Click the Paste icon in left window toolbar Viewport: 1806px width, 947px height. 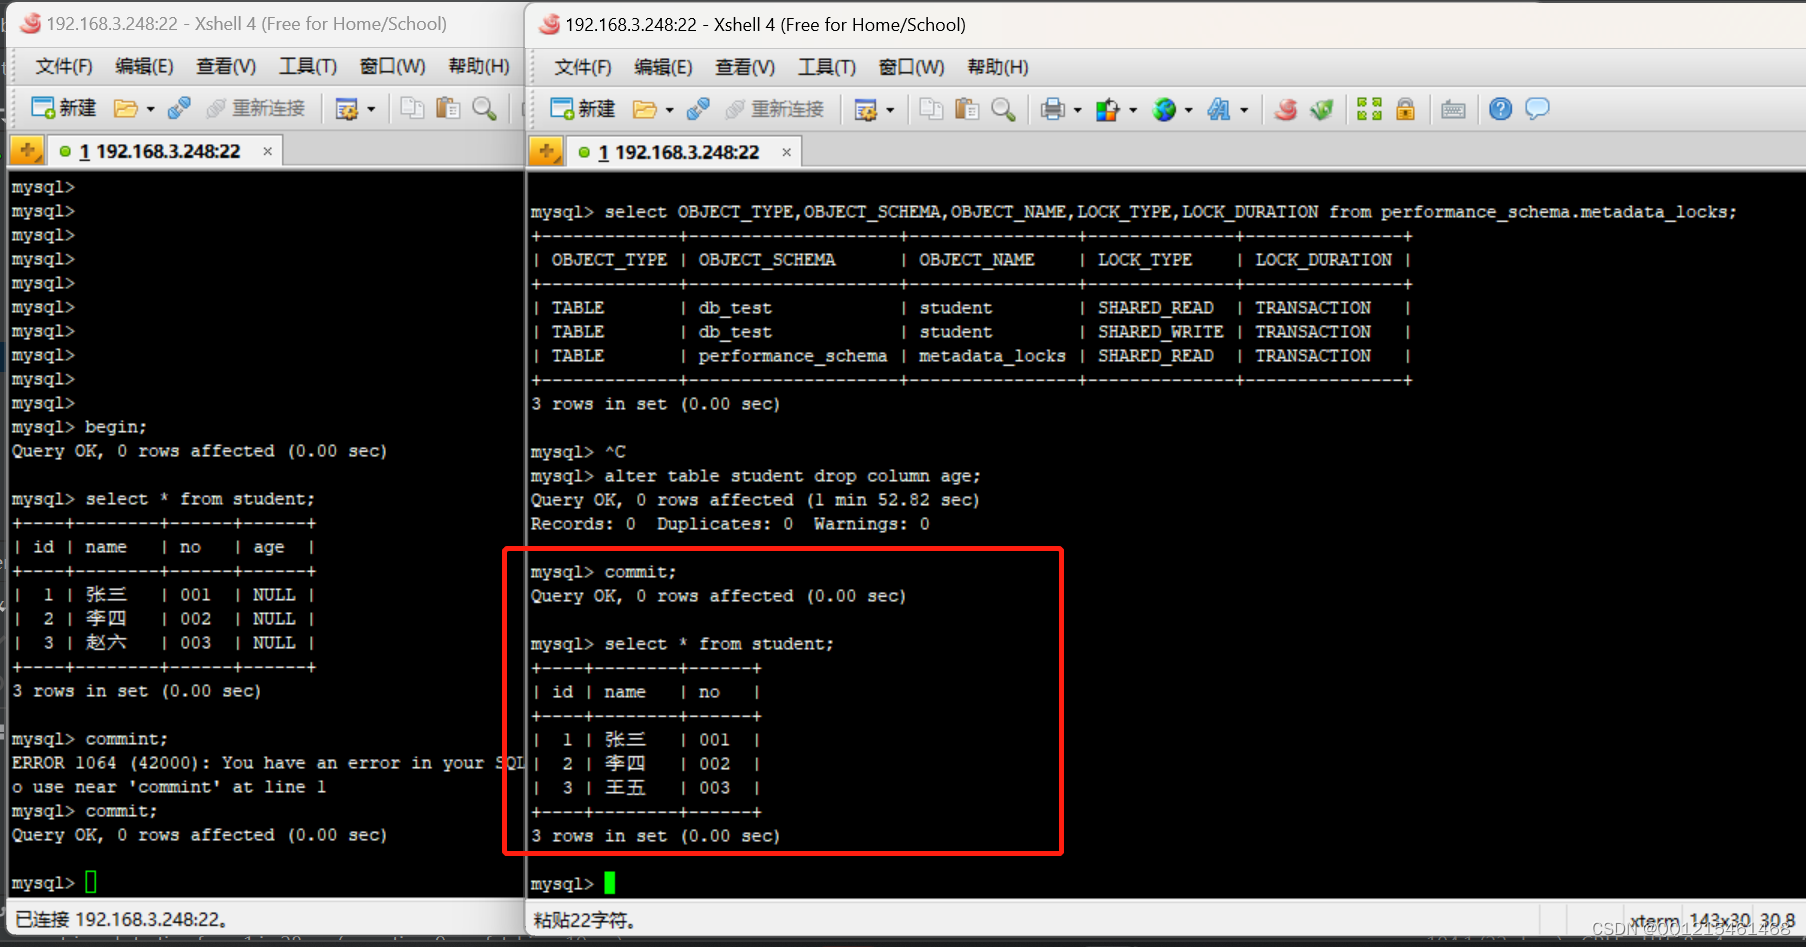click(448, 108)
